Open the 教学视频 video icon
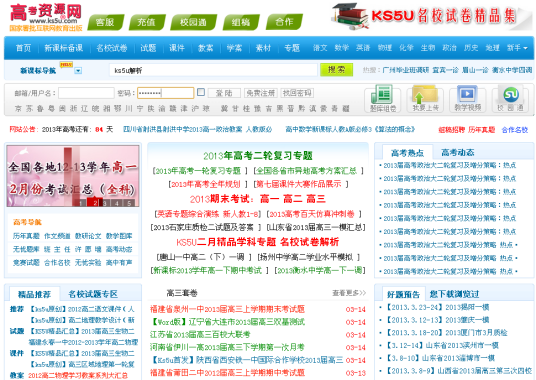Image resolution: width=536 pixels, height=380 pixels. [x=467, y=99]
